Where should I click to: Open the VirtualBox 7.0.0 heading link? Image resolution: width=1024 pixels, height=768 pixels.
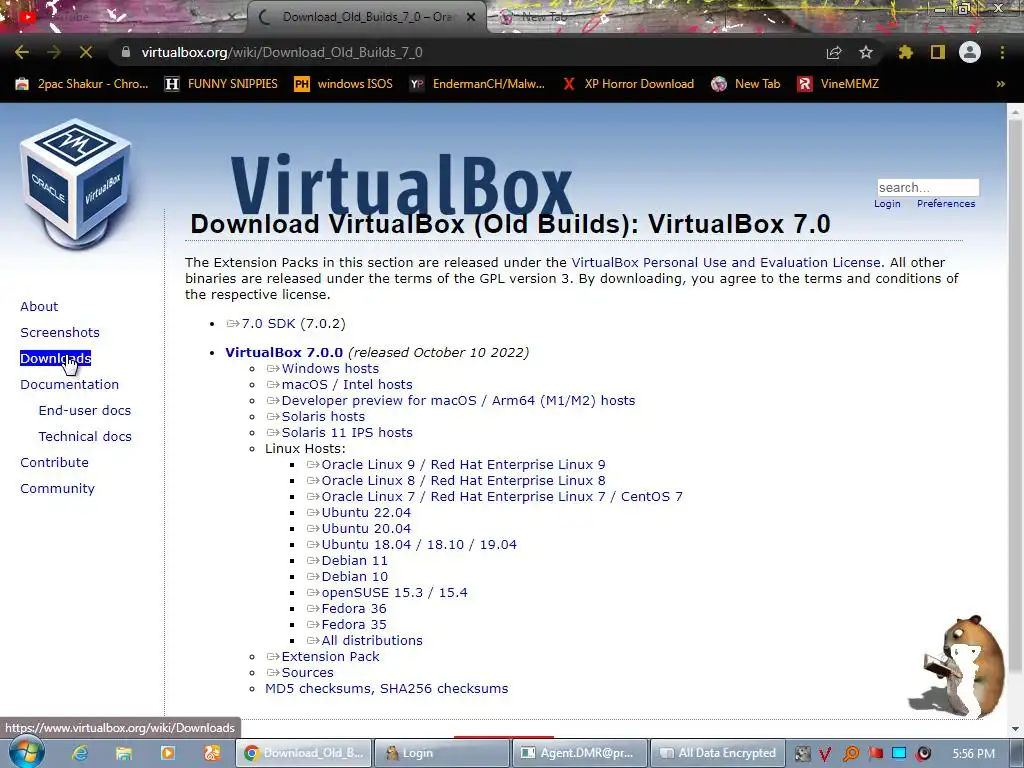coord(284,353)
